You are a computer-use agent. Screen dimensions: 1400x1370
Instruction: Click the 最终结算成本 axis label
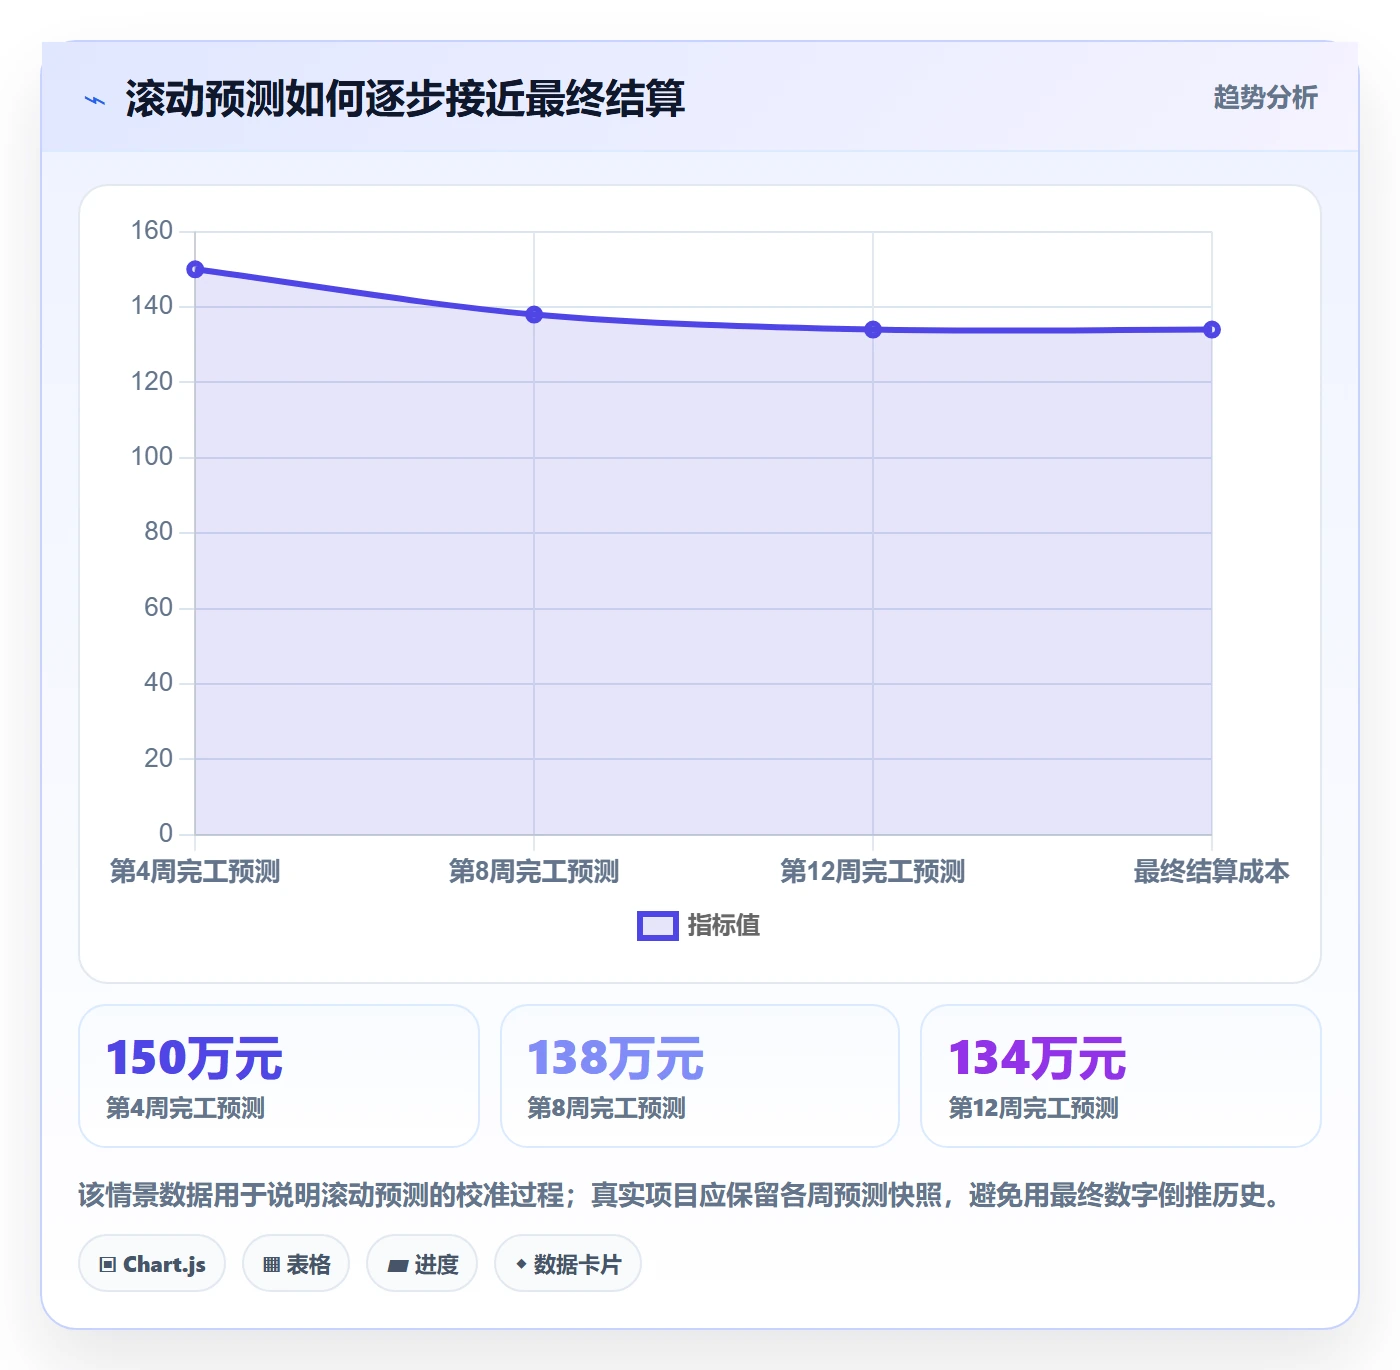tap(1211, 871)
